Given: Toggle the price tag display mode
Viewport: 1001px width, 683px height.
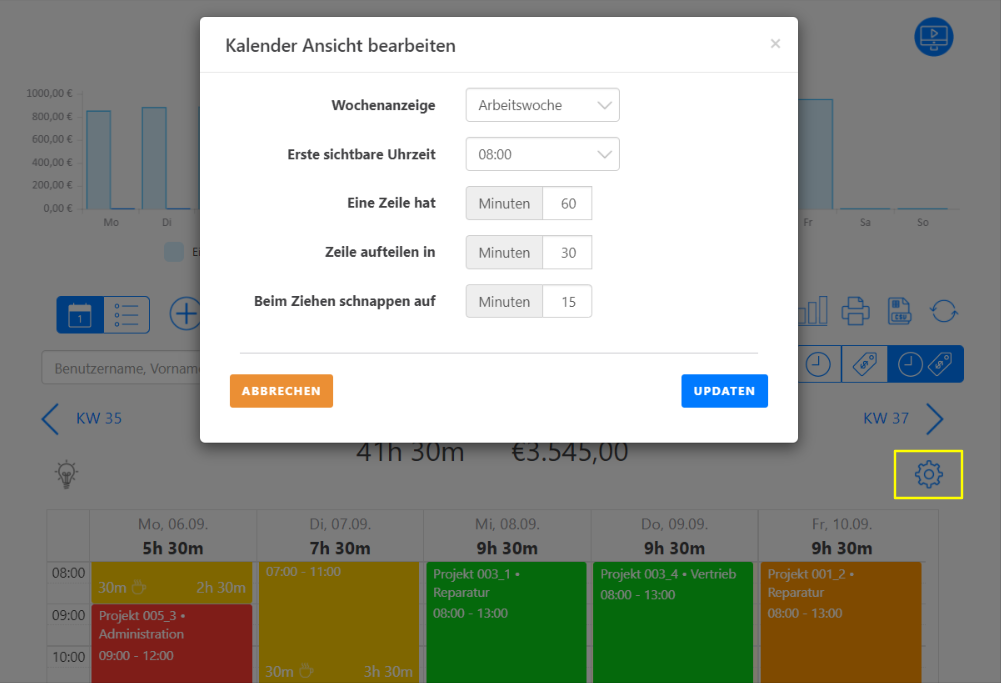Looking at the screenshot, I should coord(864,365).
